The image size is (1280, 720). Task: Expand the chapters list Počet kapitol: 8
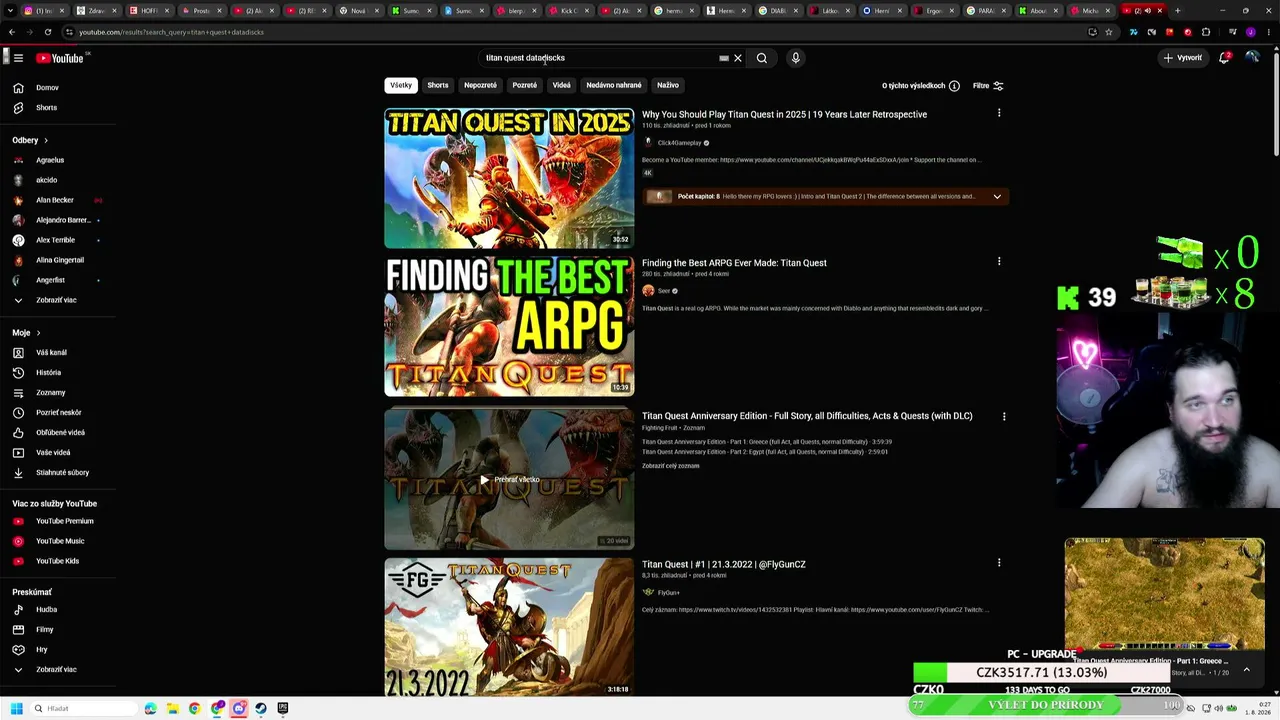[997, 197]
